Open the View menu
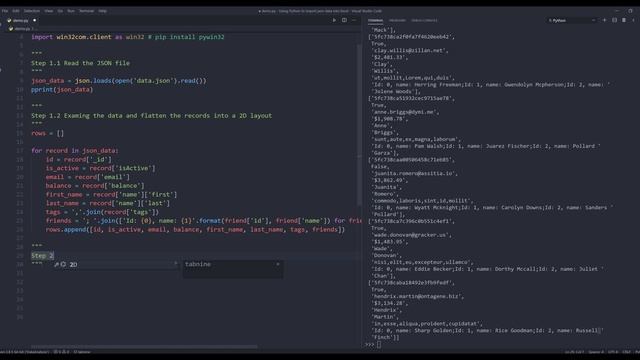Viewport: 640px width, 360px height. (49, 11)
